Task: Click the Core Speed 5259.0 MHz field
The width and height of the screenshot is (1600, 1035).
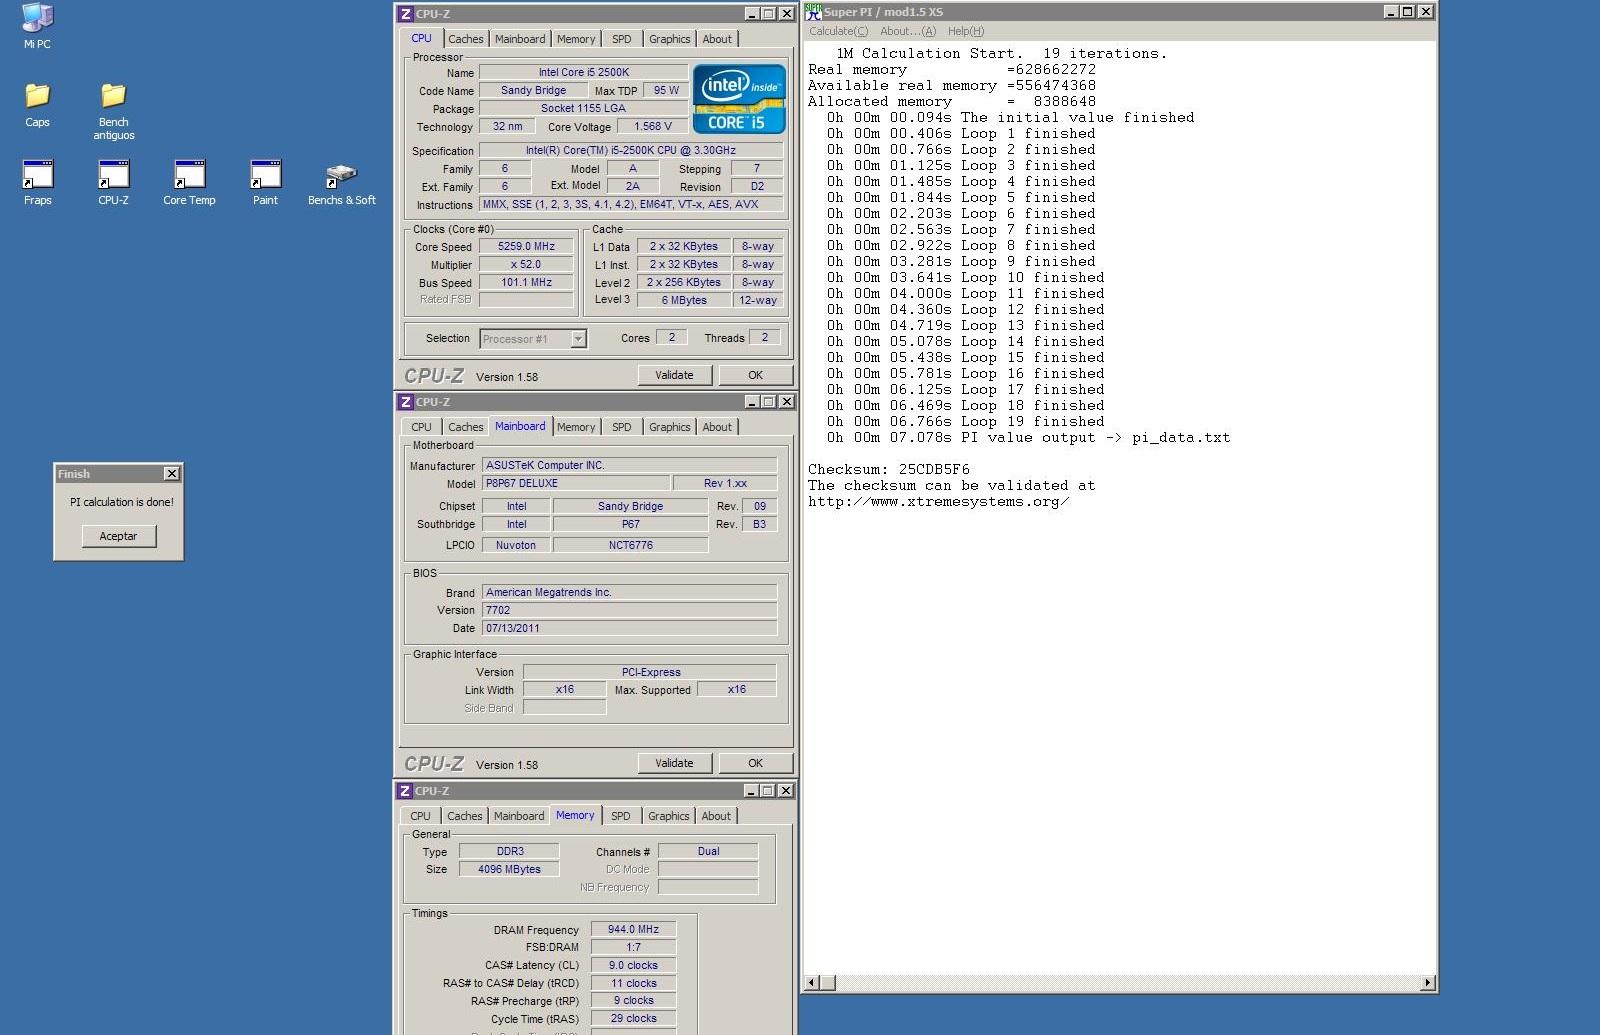Action: point(526,246)
